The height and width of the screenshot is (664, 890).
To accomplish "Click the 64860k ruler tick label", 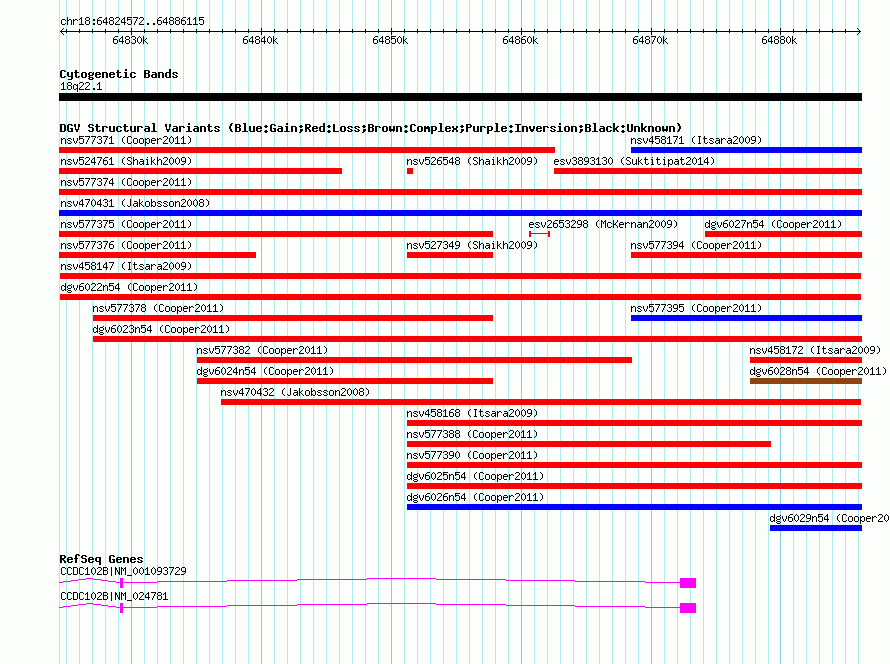I will pos(520,40).
